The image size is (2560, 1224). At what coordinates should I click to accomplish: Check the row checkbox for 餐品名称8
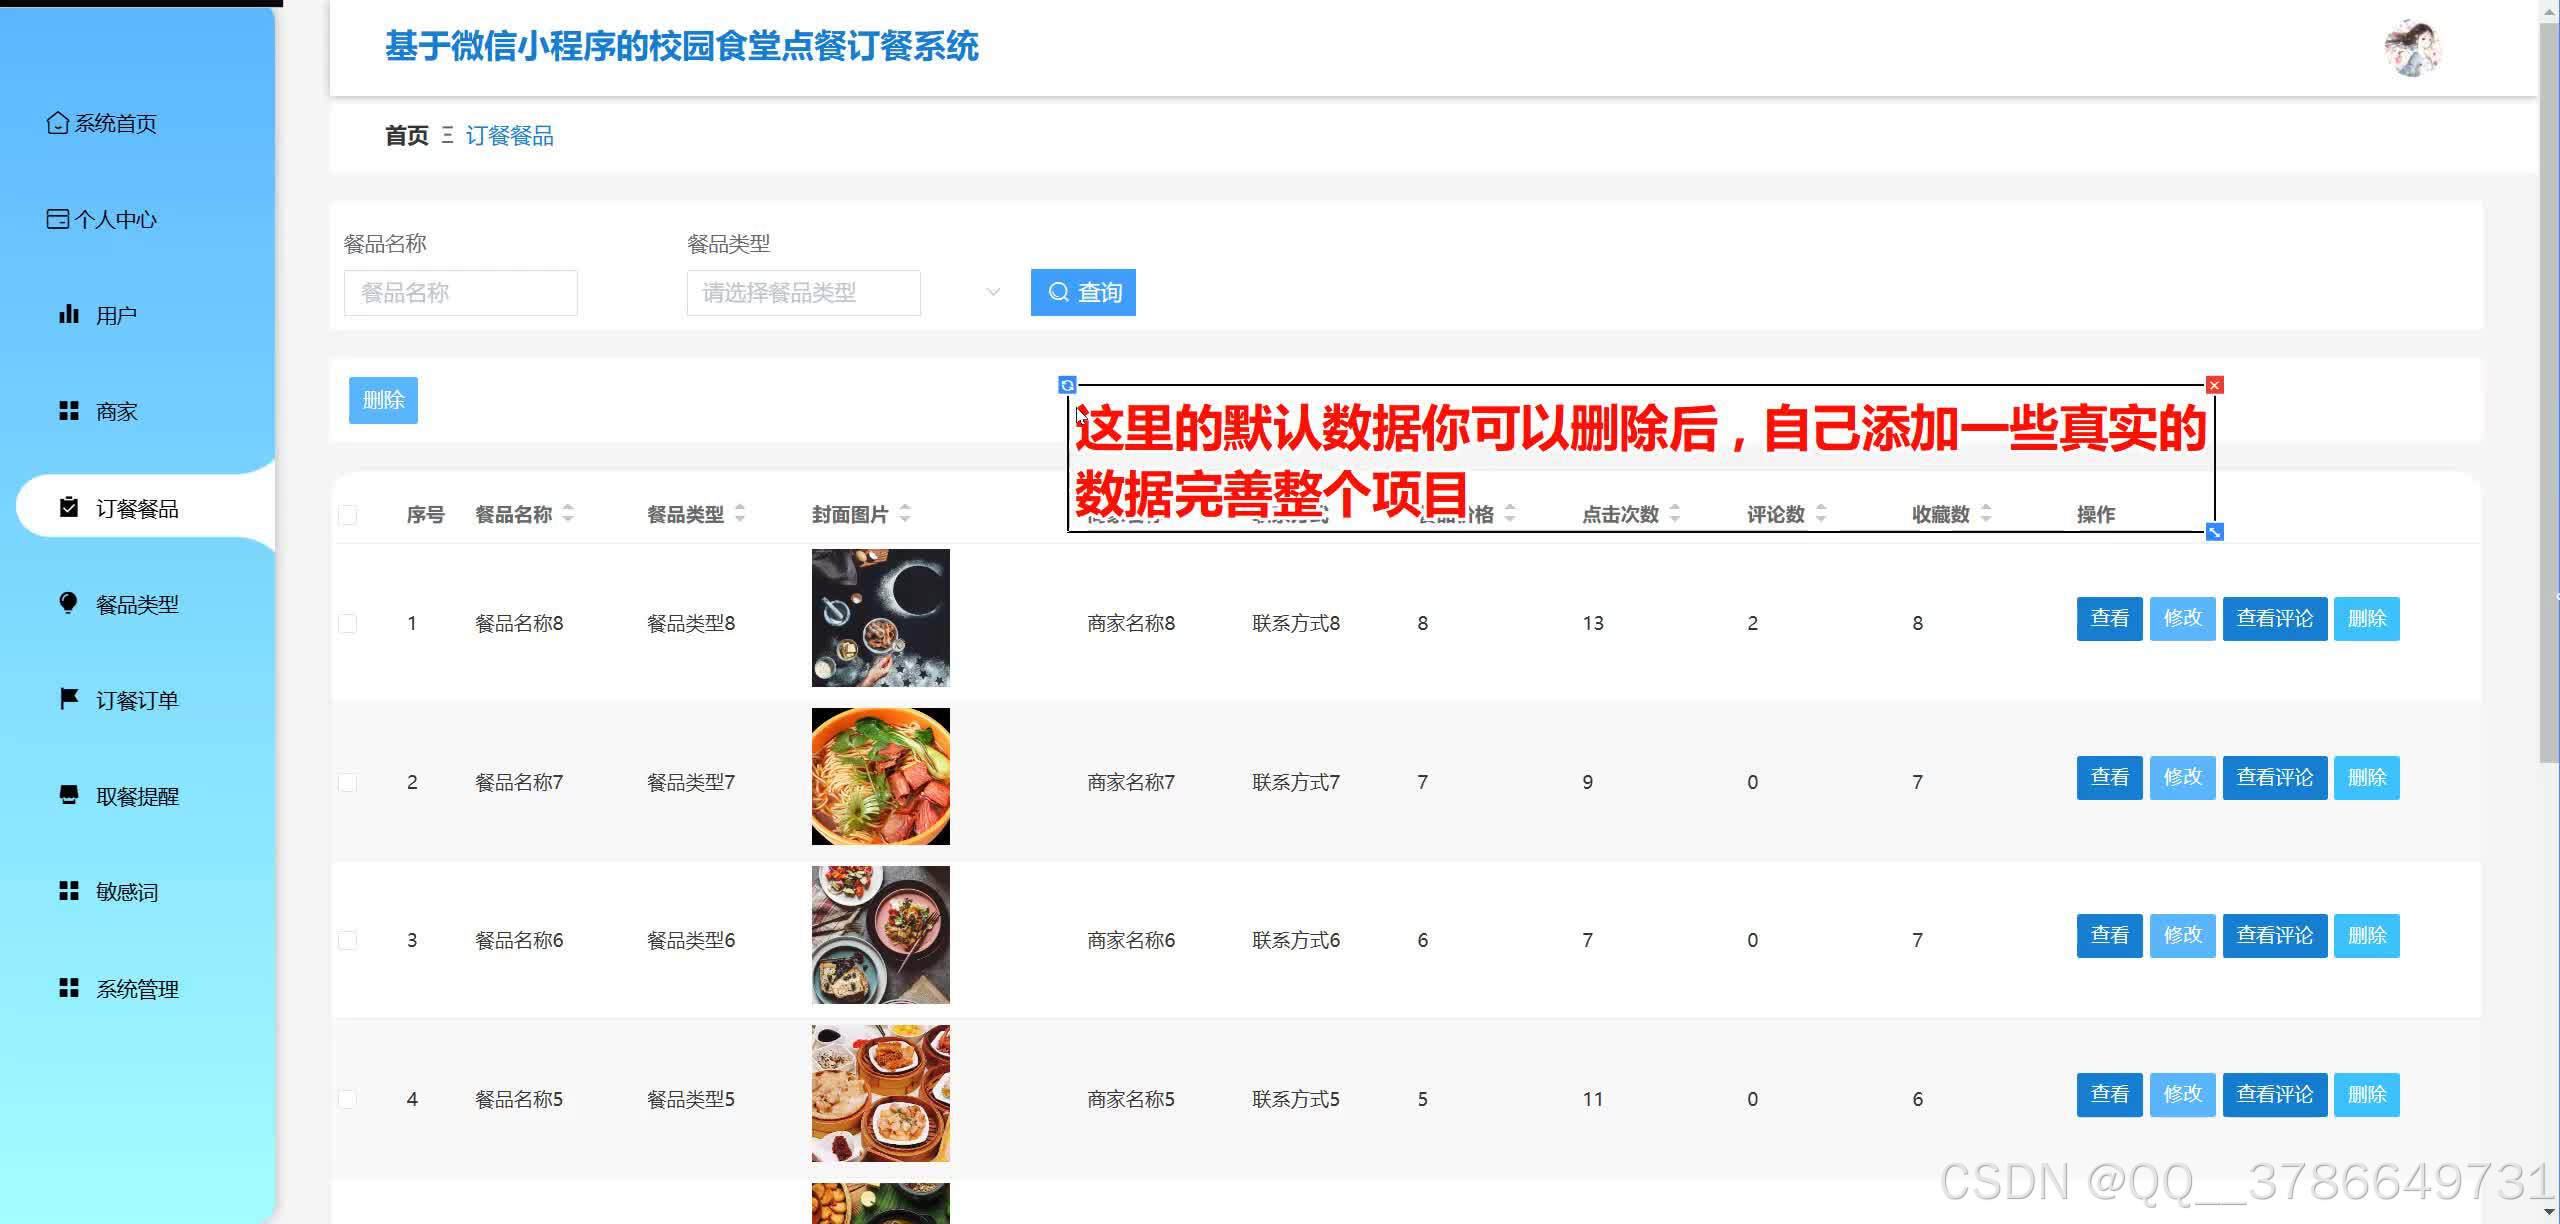[348, 622]
